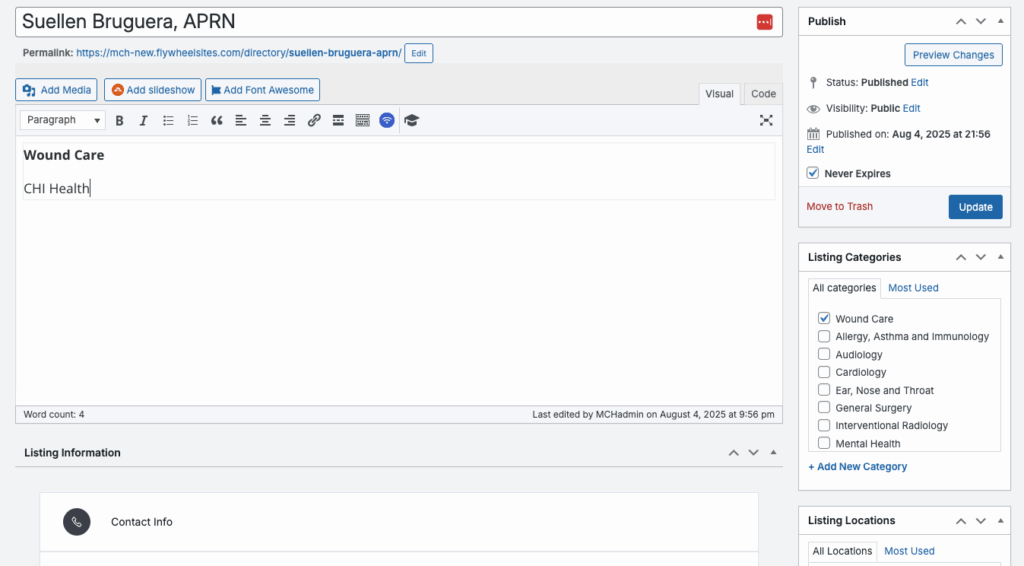Uncheck the Wound Care category
The width and height of the screenshot is (1024, 566).
[824, 319]
